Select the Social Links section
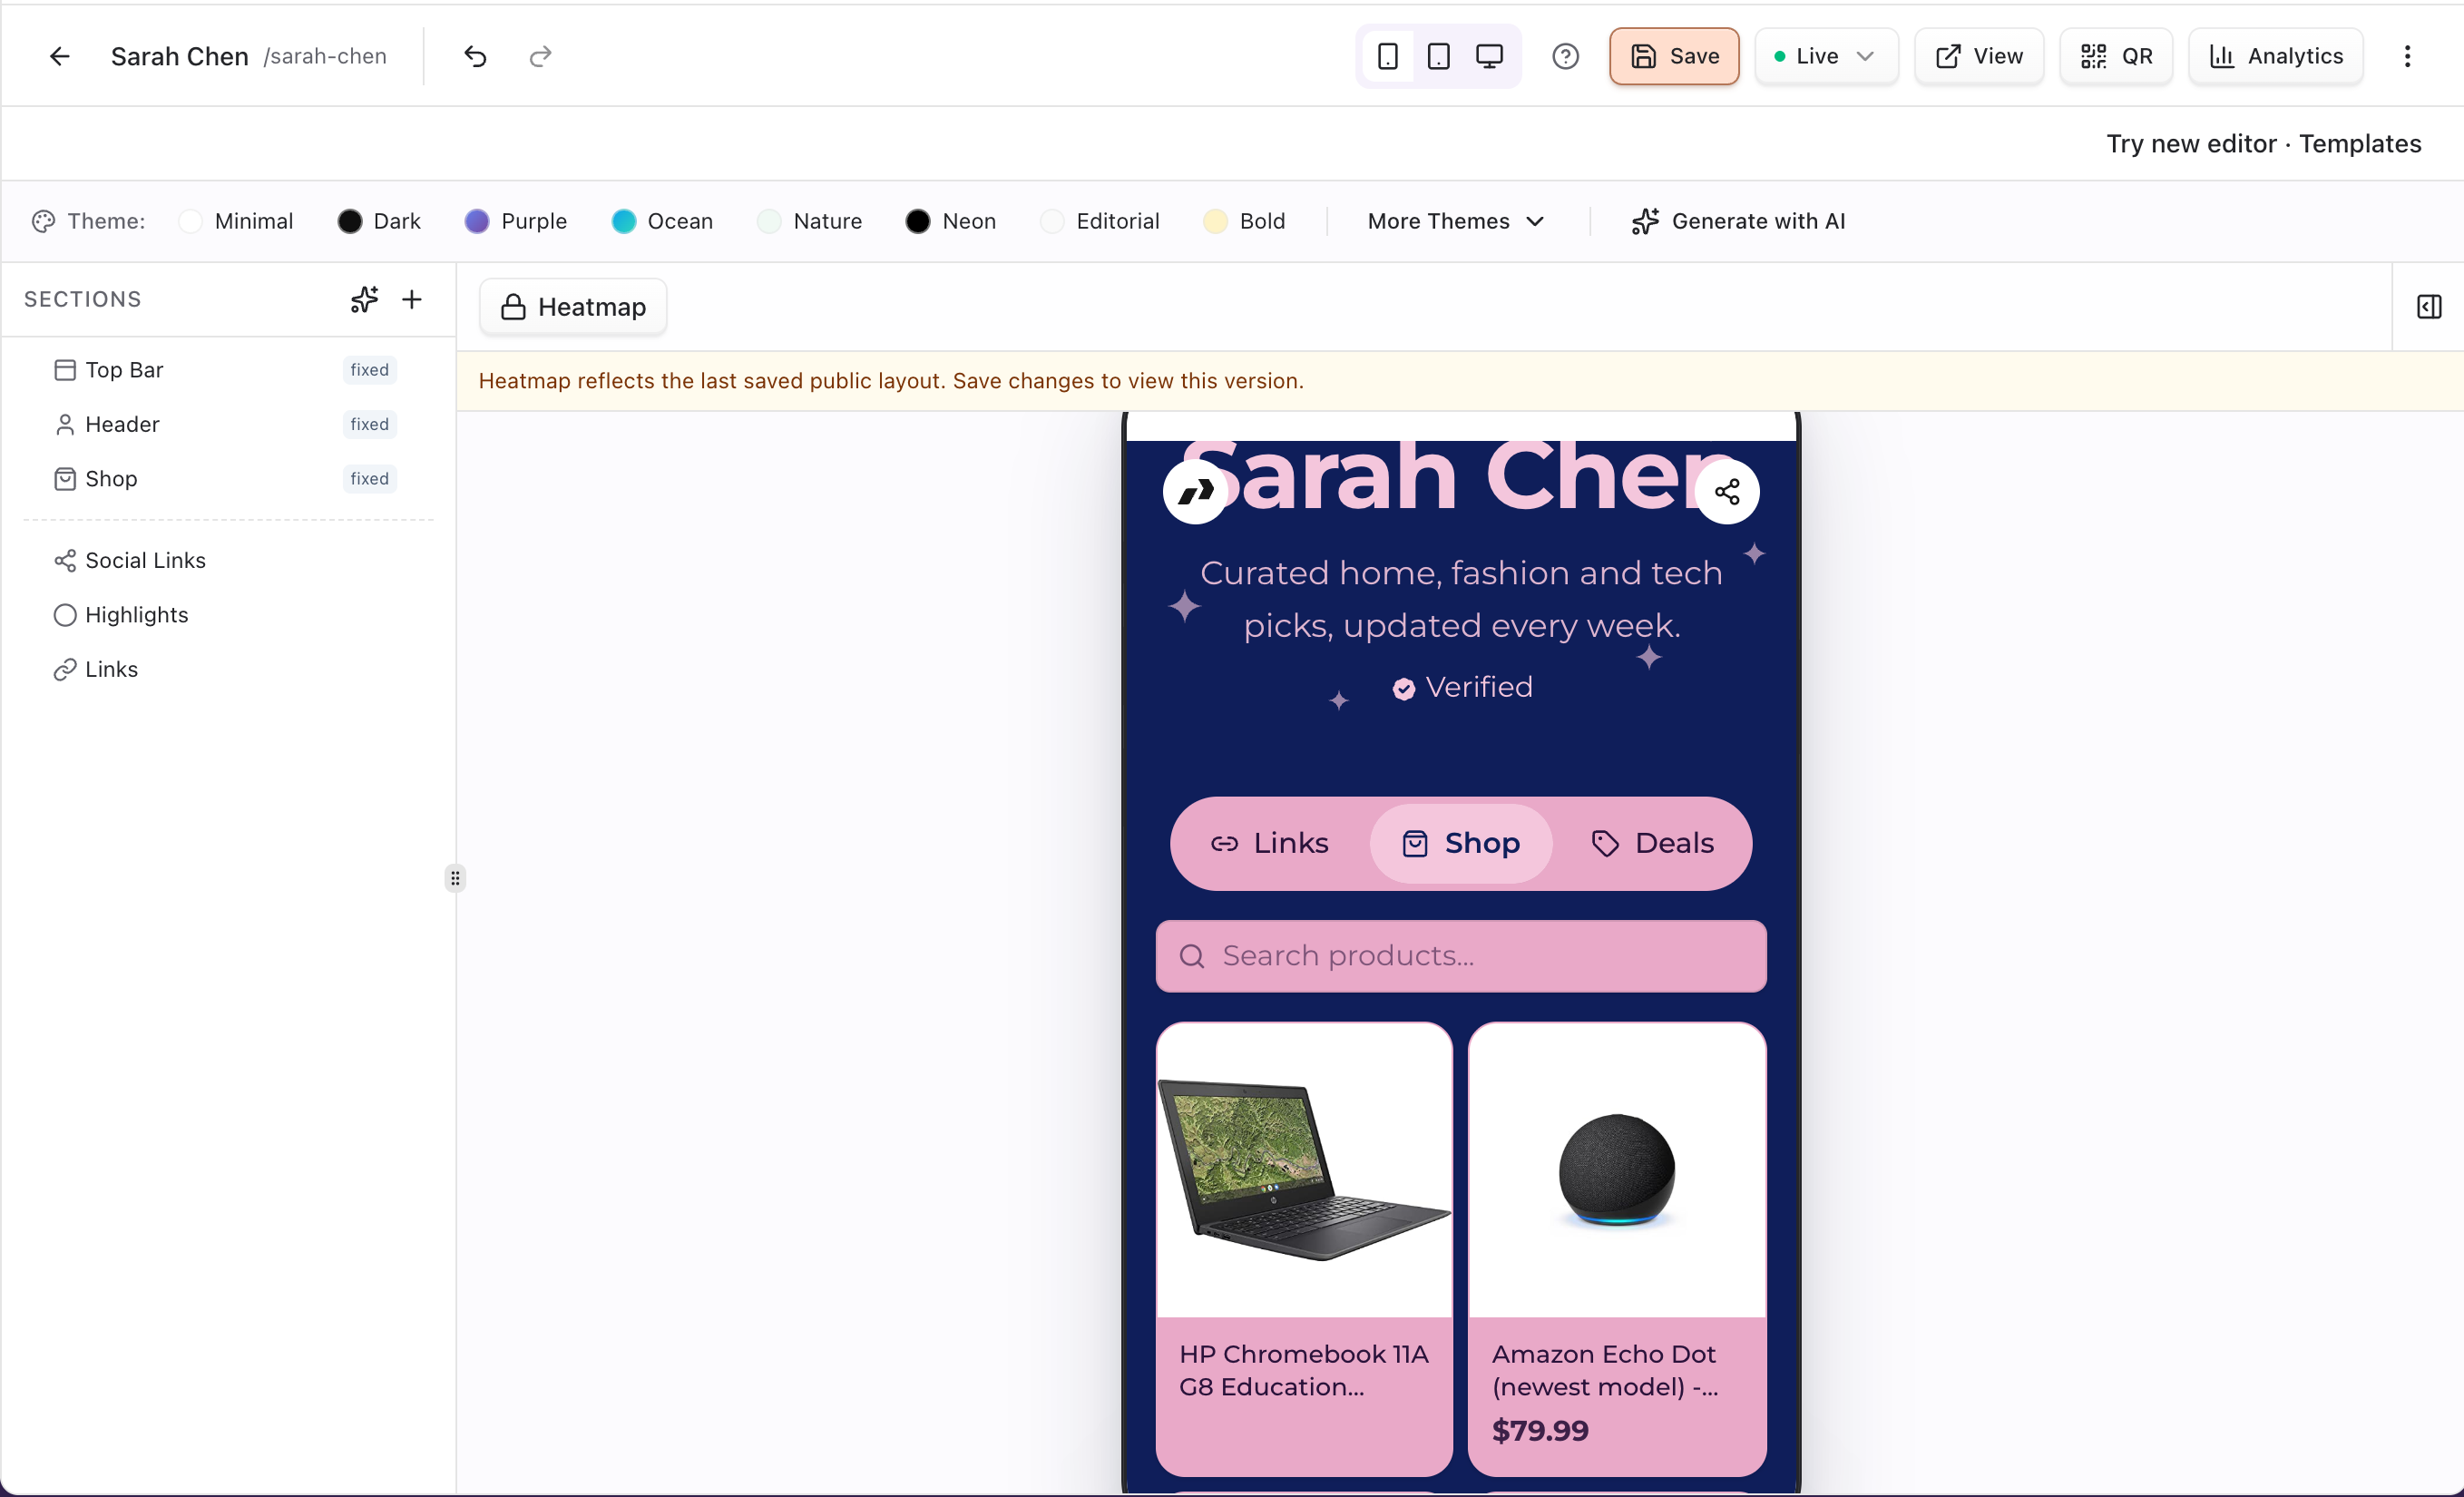The width and height of the screenshot is (2464, 1497). point(226,560)
